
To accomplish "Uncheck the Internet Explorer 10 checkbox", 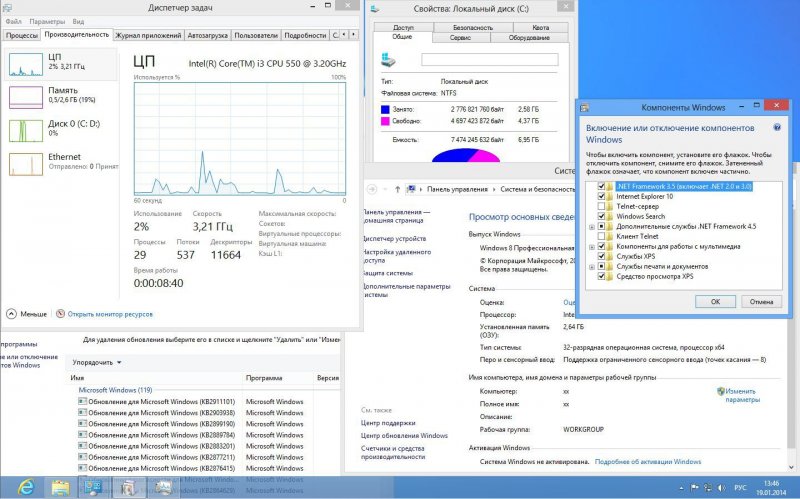I will pyautogui.click(x=601, y=196).
